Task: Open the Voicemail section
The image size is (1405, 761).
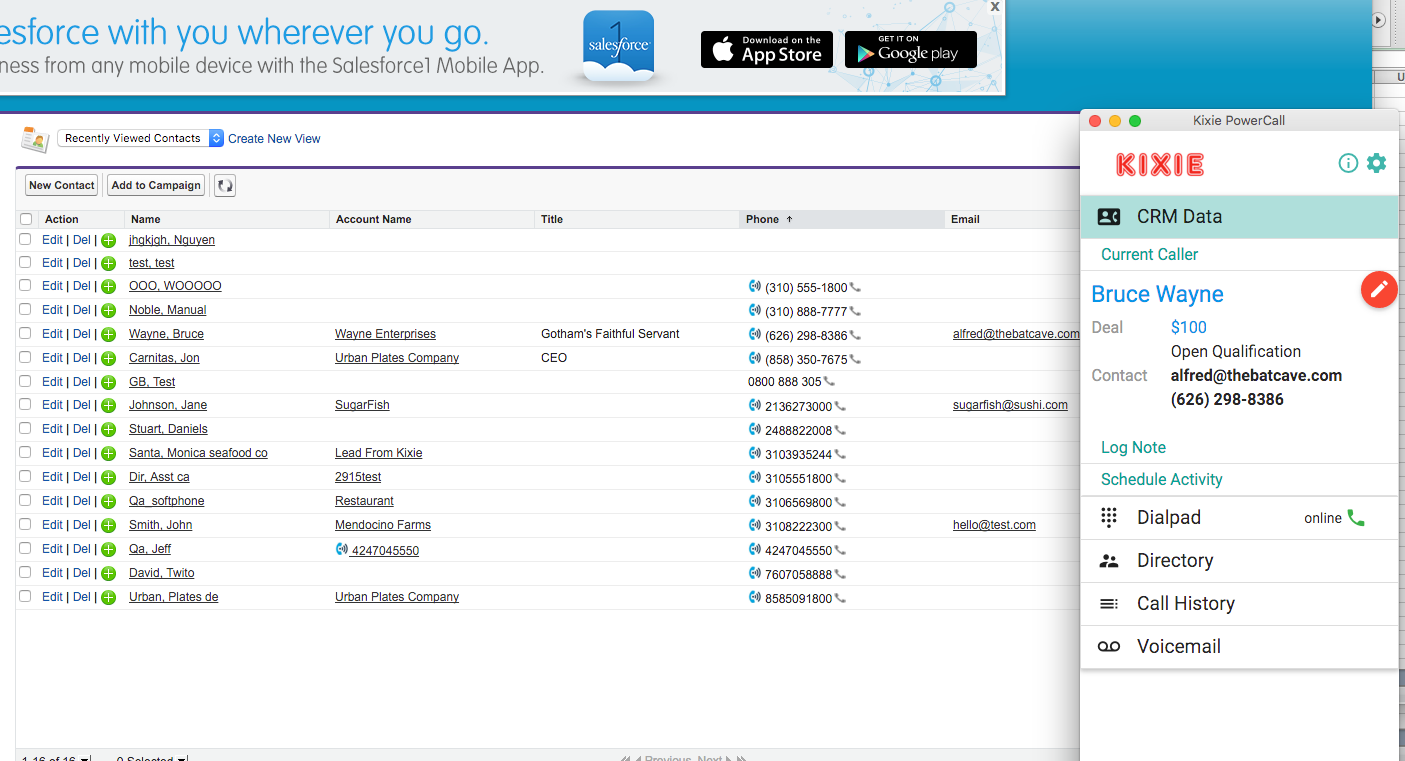Action: (1239, 647)
